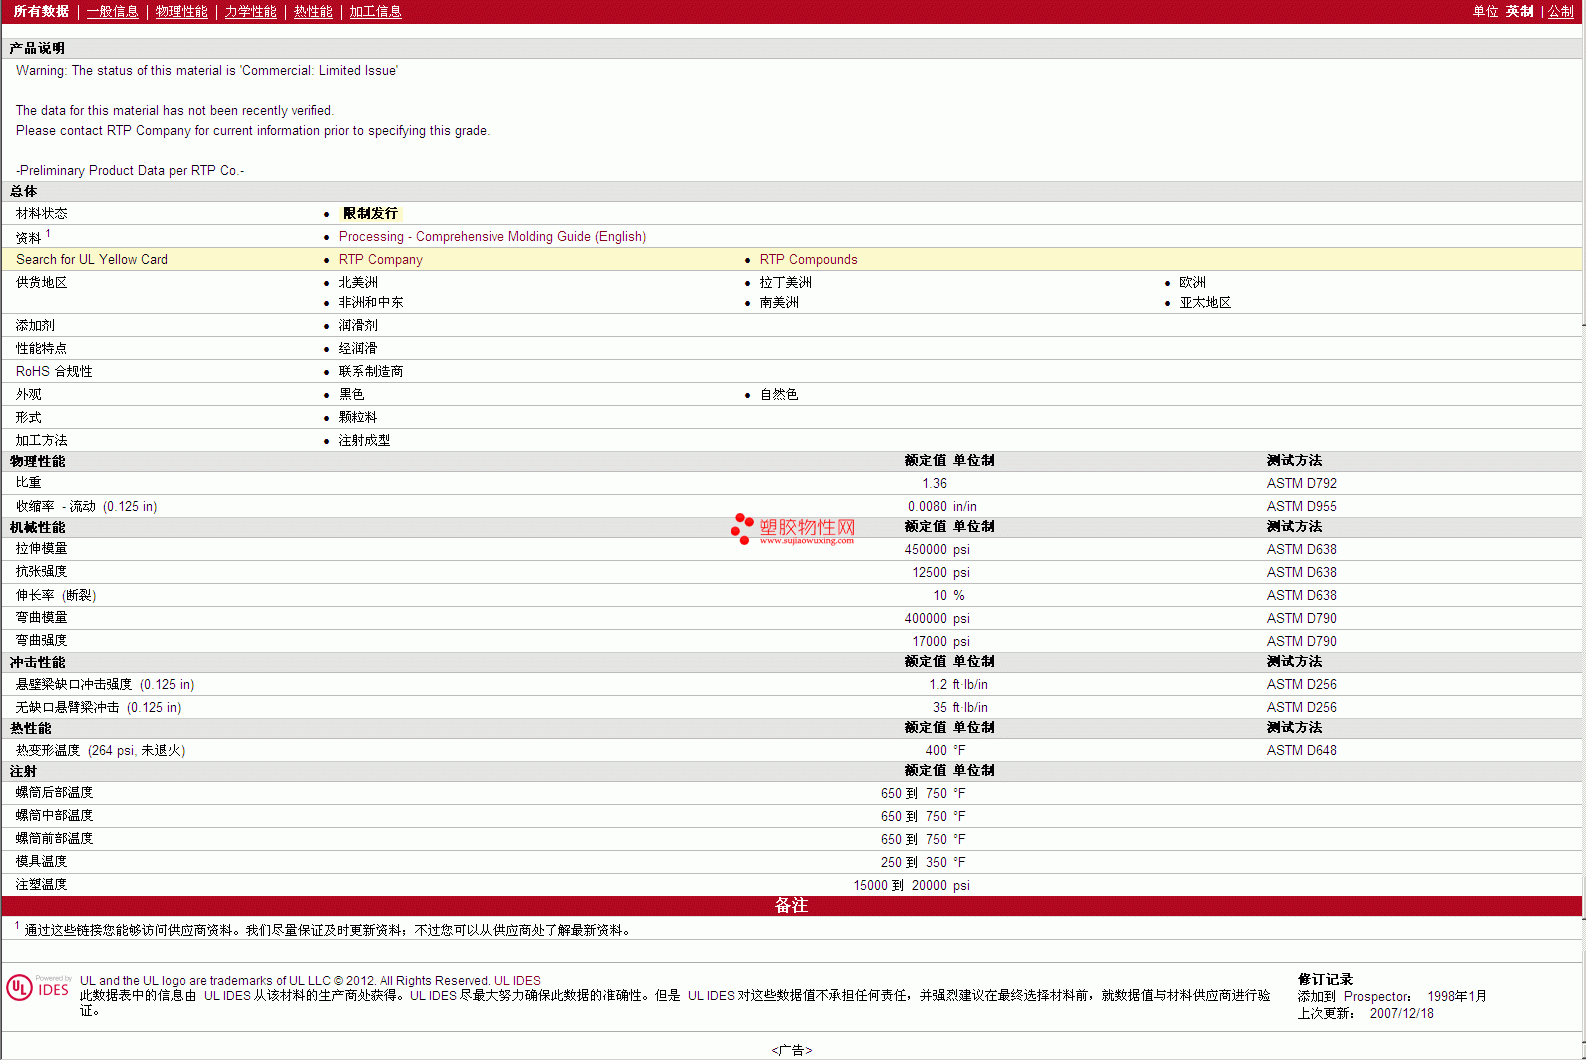Screen dimensions: 1586x1060
Task: Switch units to 英制
Action: coord(1520,11)
